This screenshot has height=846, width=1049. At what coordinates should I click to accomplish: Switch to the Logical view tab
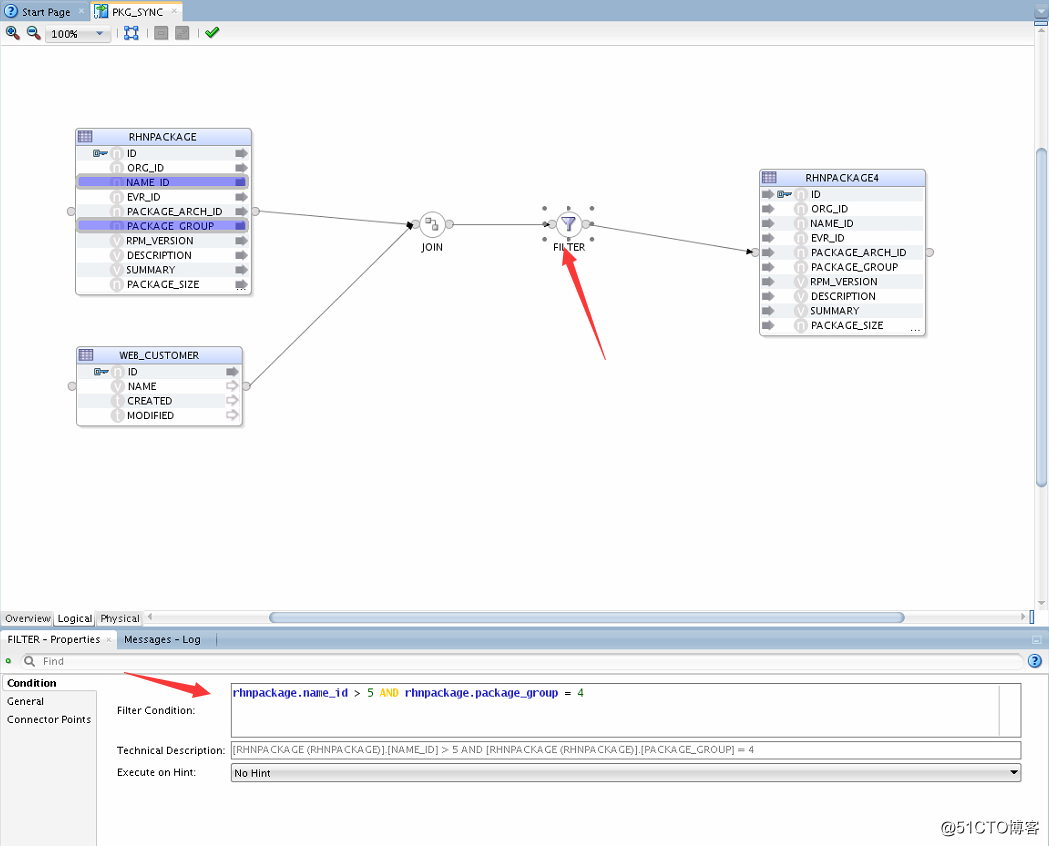(74, 619)
